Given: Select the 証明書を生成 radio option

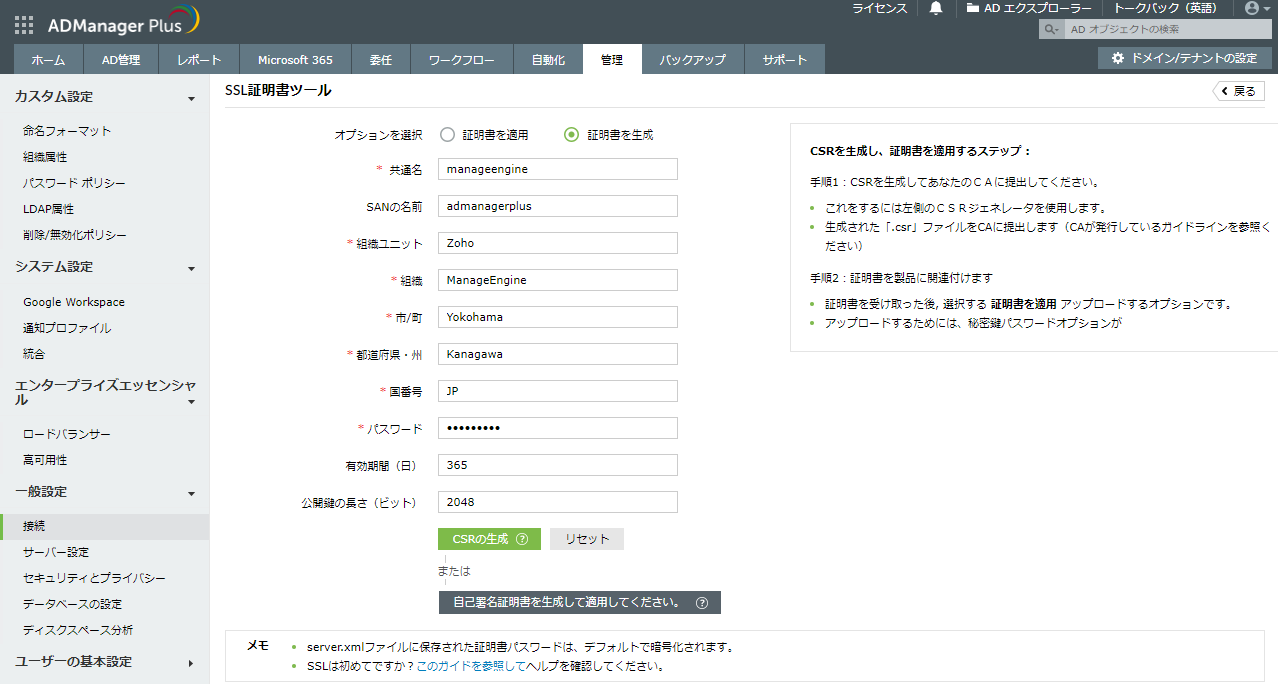Looking at the screenshot, I should pos(572,135).
